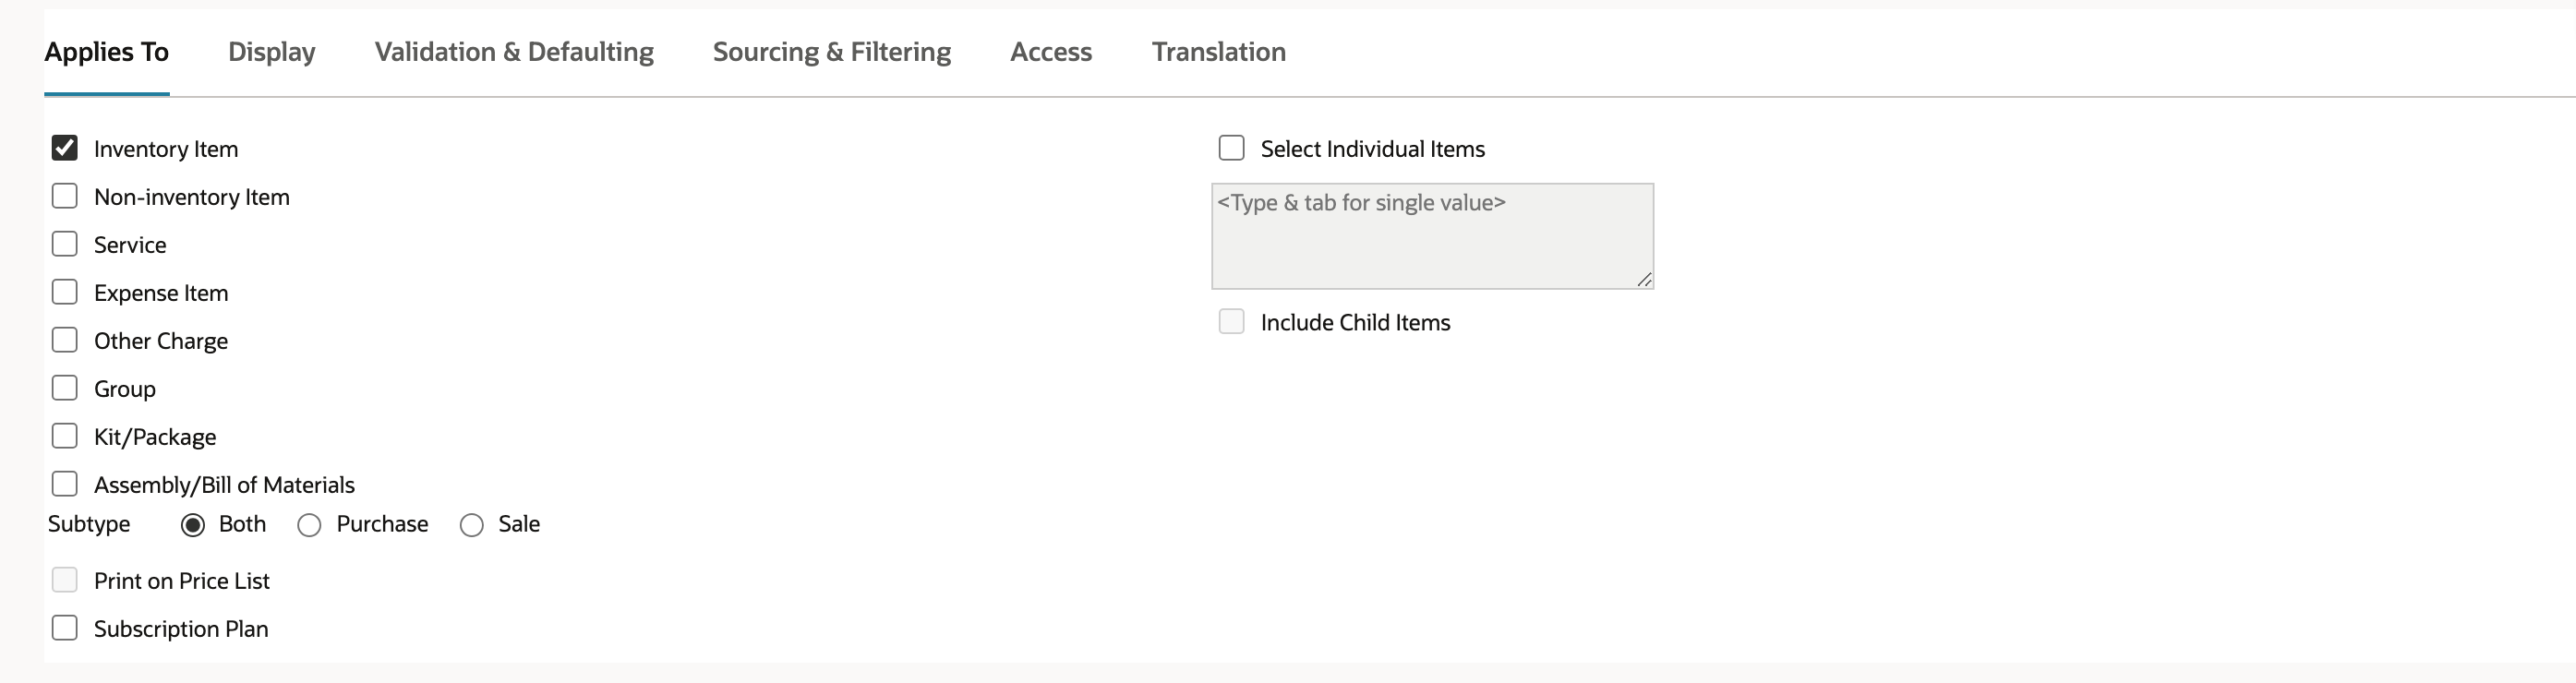
Task: Open the Validation & Defaulting tab
Action: pos(514,52)
